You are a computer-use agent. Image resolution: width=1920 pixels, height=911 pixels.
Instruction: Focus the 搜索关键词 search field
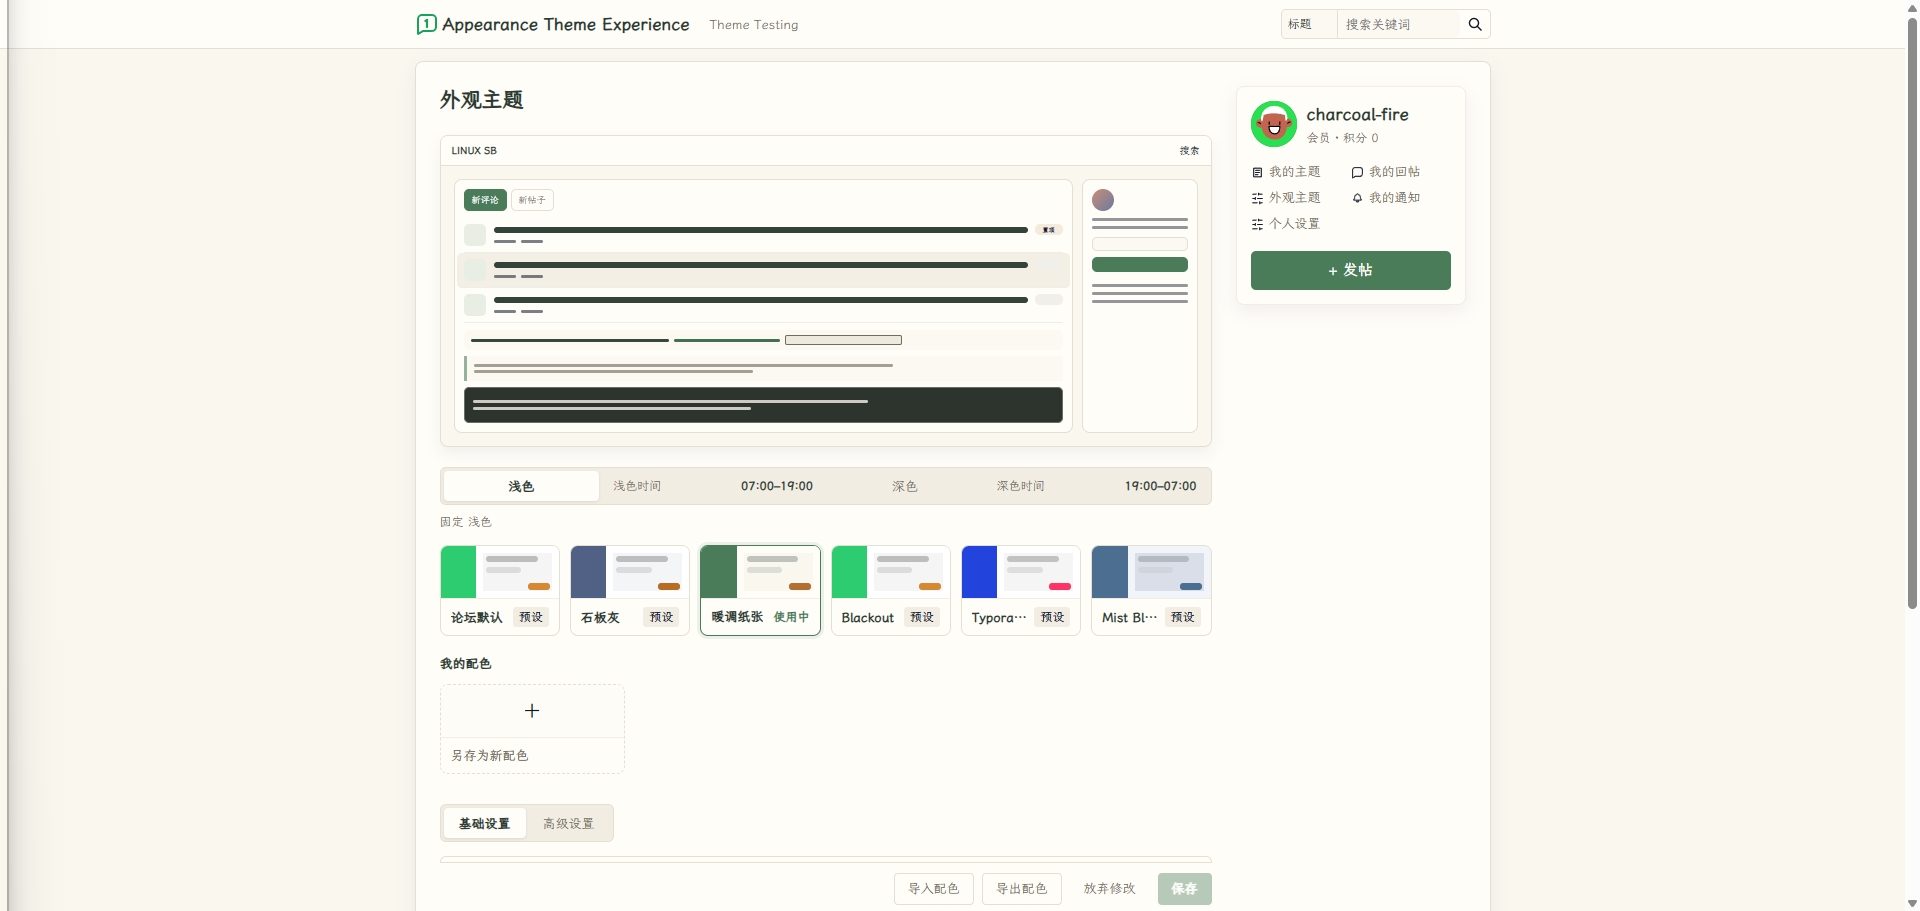[1399, 24]
